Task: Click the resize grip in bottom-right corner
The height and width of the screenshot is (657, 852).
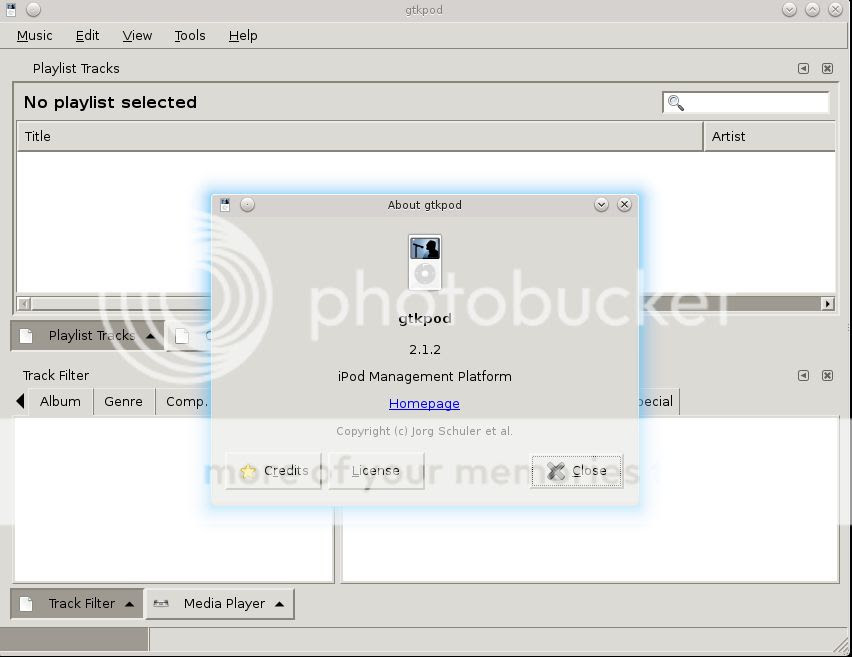Action: coord(841,645)
